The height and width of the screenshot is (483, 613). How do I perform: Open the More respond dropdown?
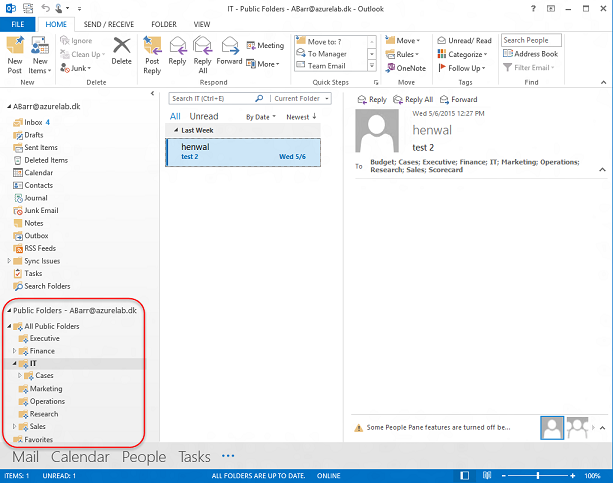[x=263, y=64]
